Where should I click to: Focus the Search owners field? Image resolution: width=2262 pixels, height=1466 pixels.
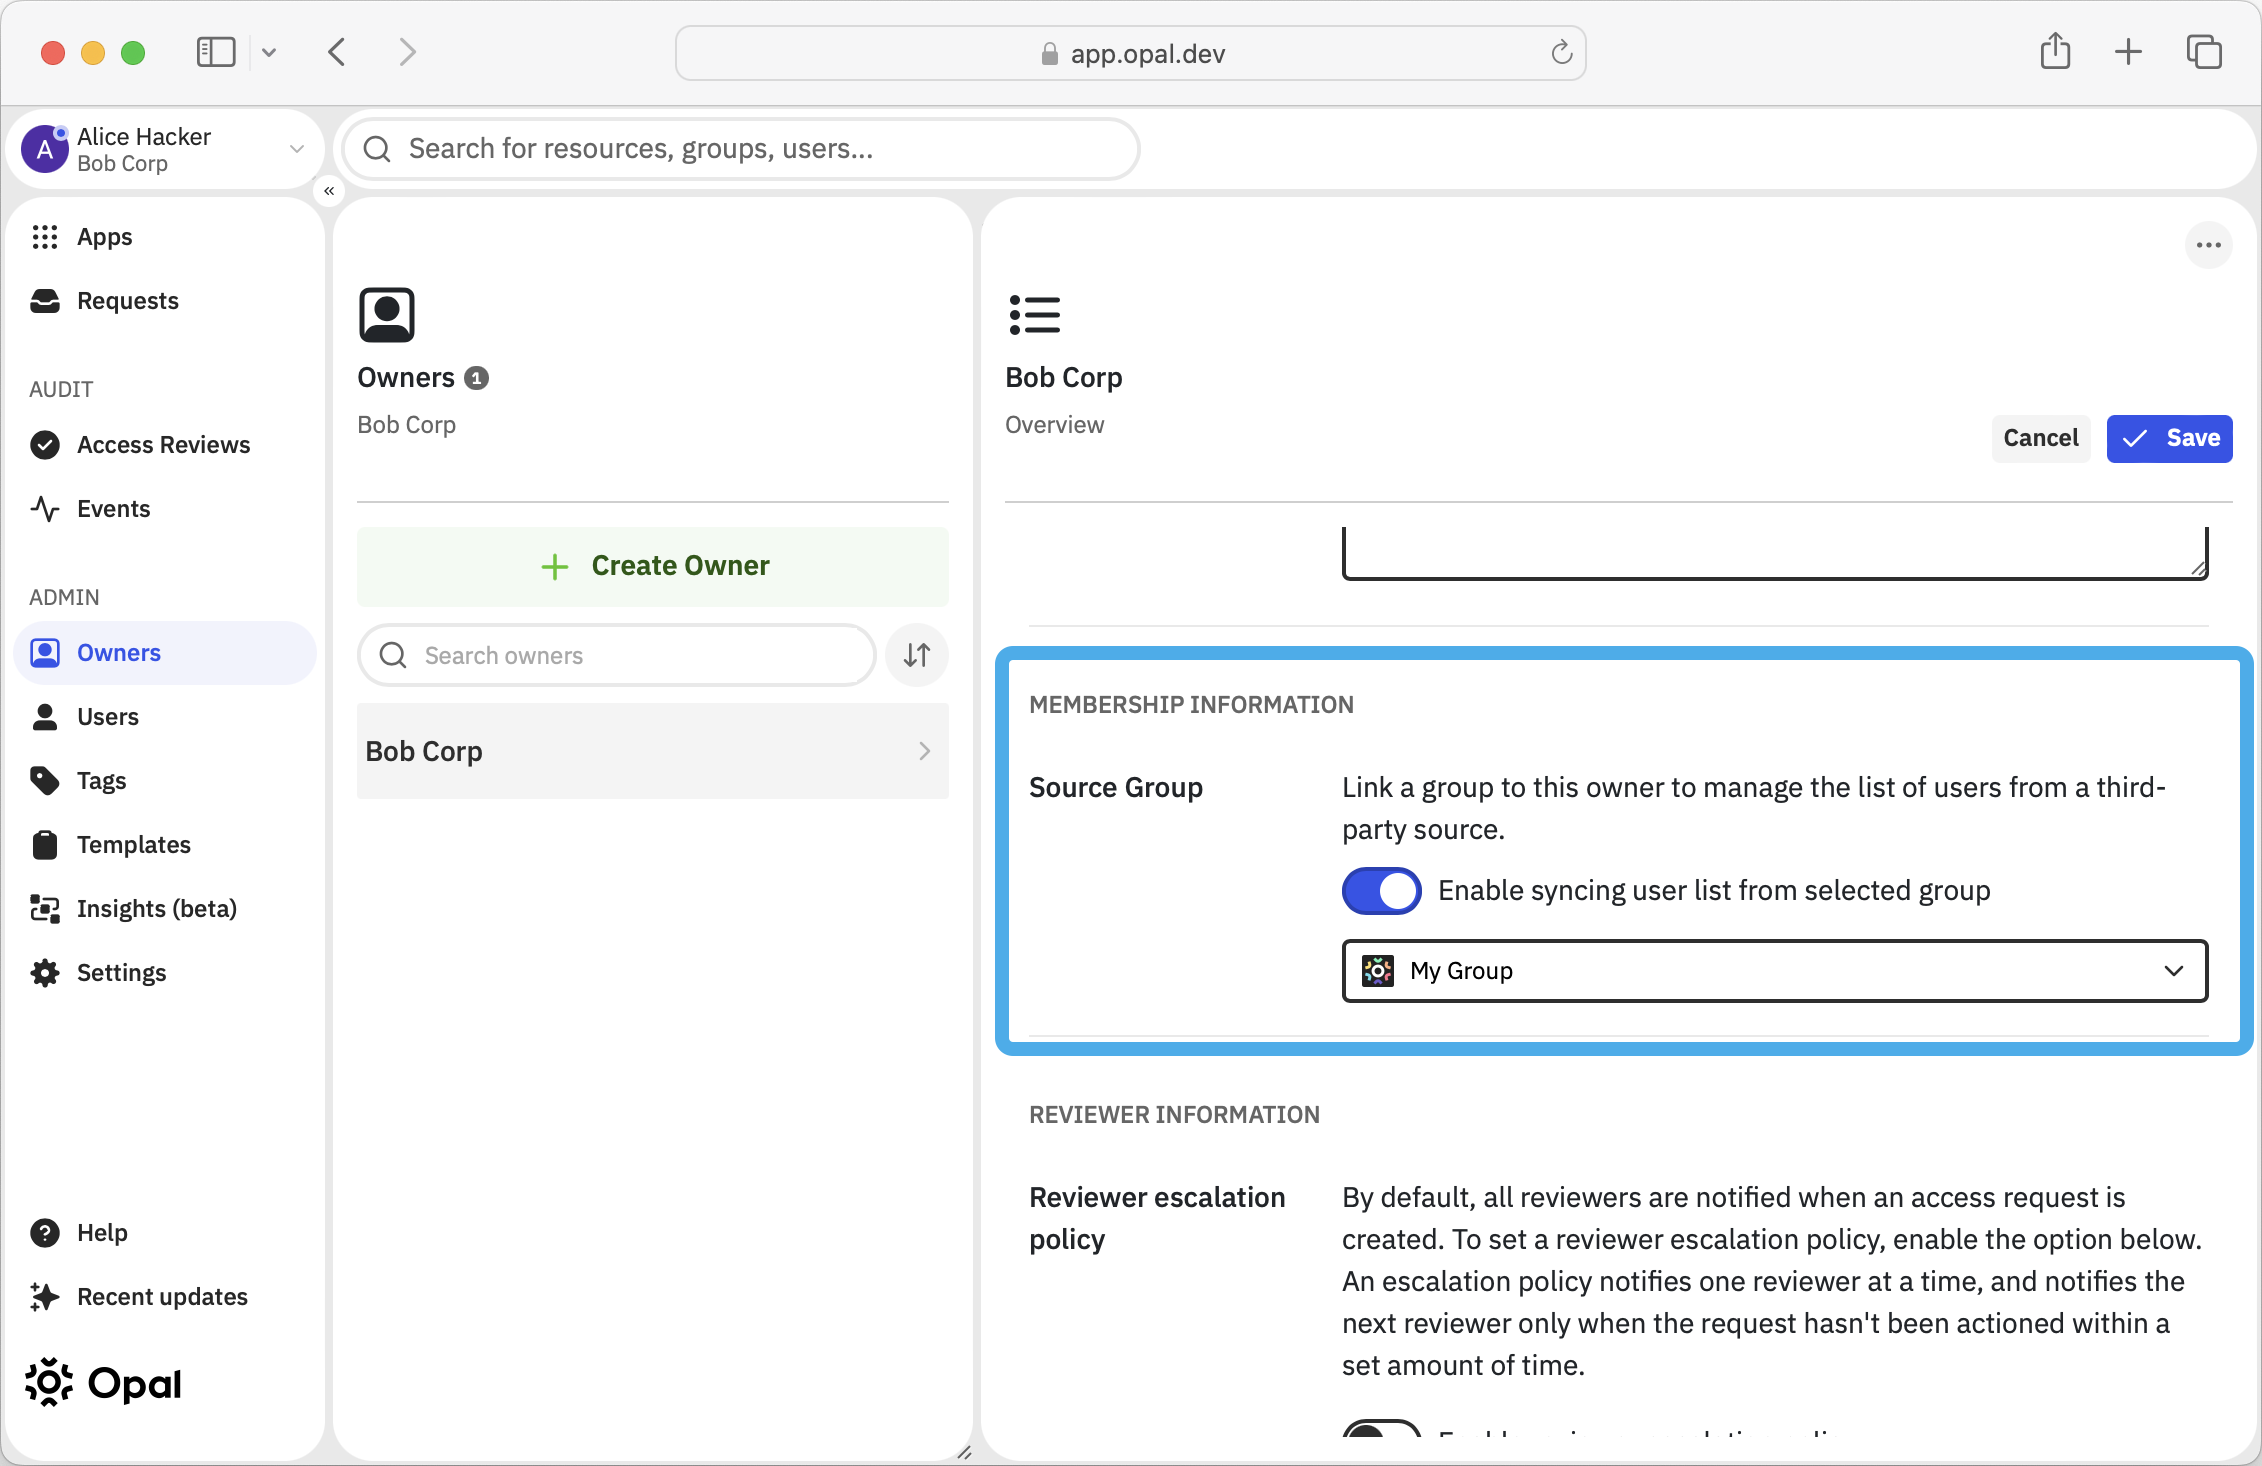[x=617, y=655]
